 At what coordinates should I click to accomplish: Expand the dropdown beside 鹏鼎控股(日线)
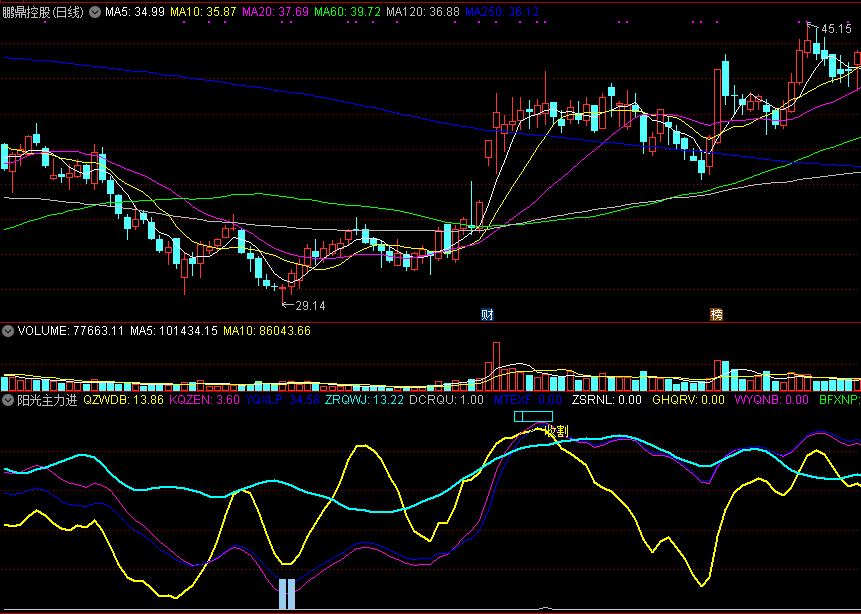click(95, 12)
